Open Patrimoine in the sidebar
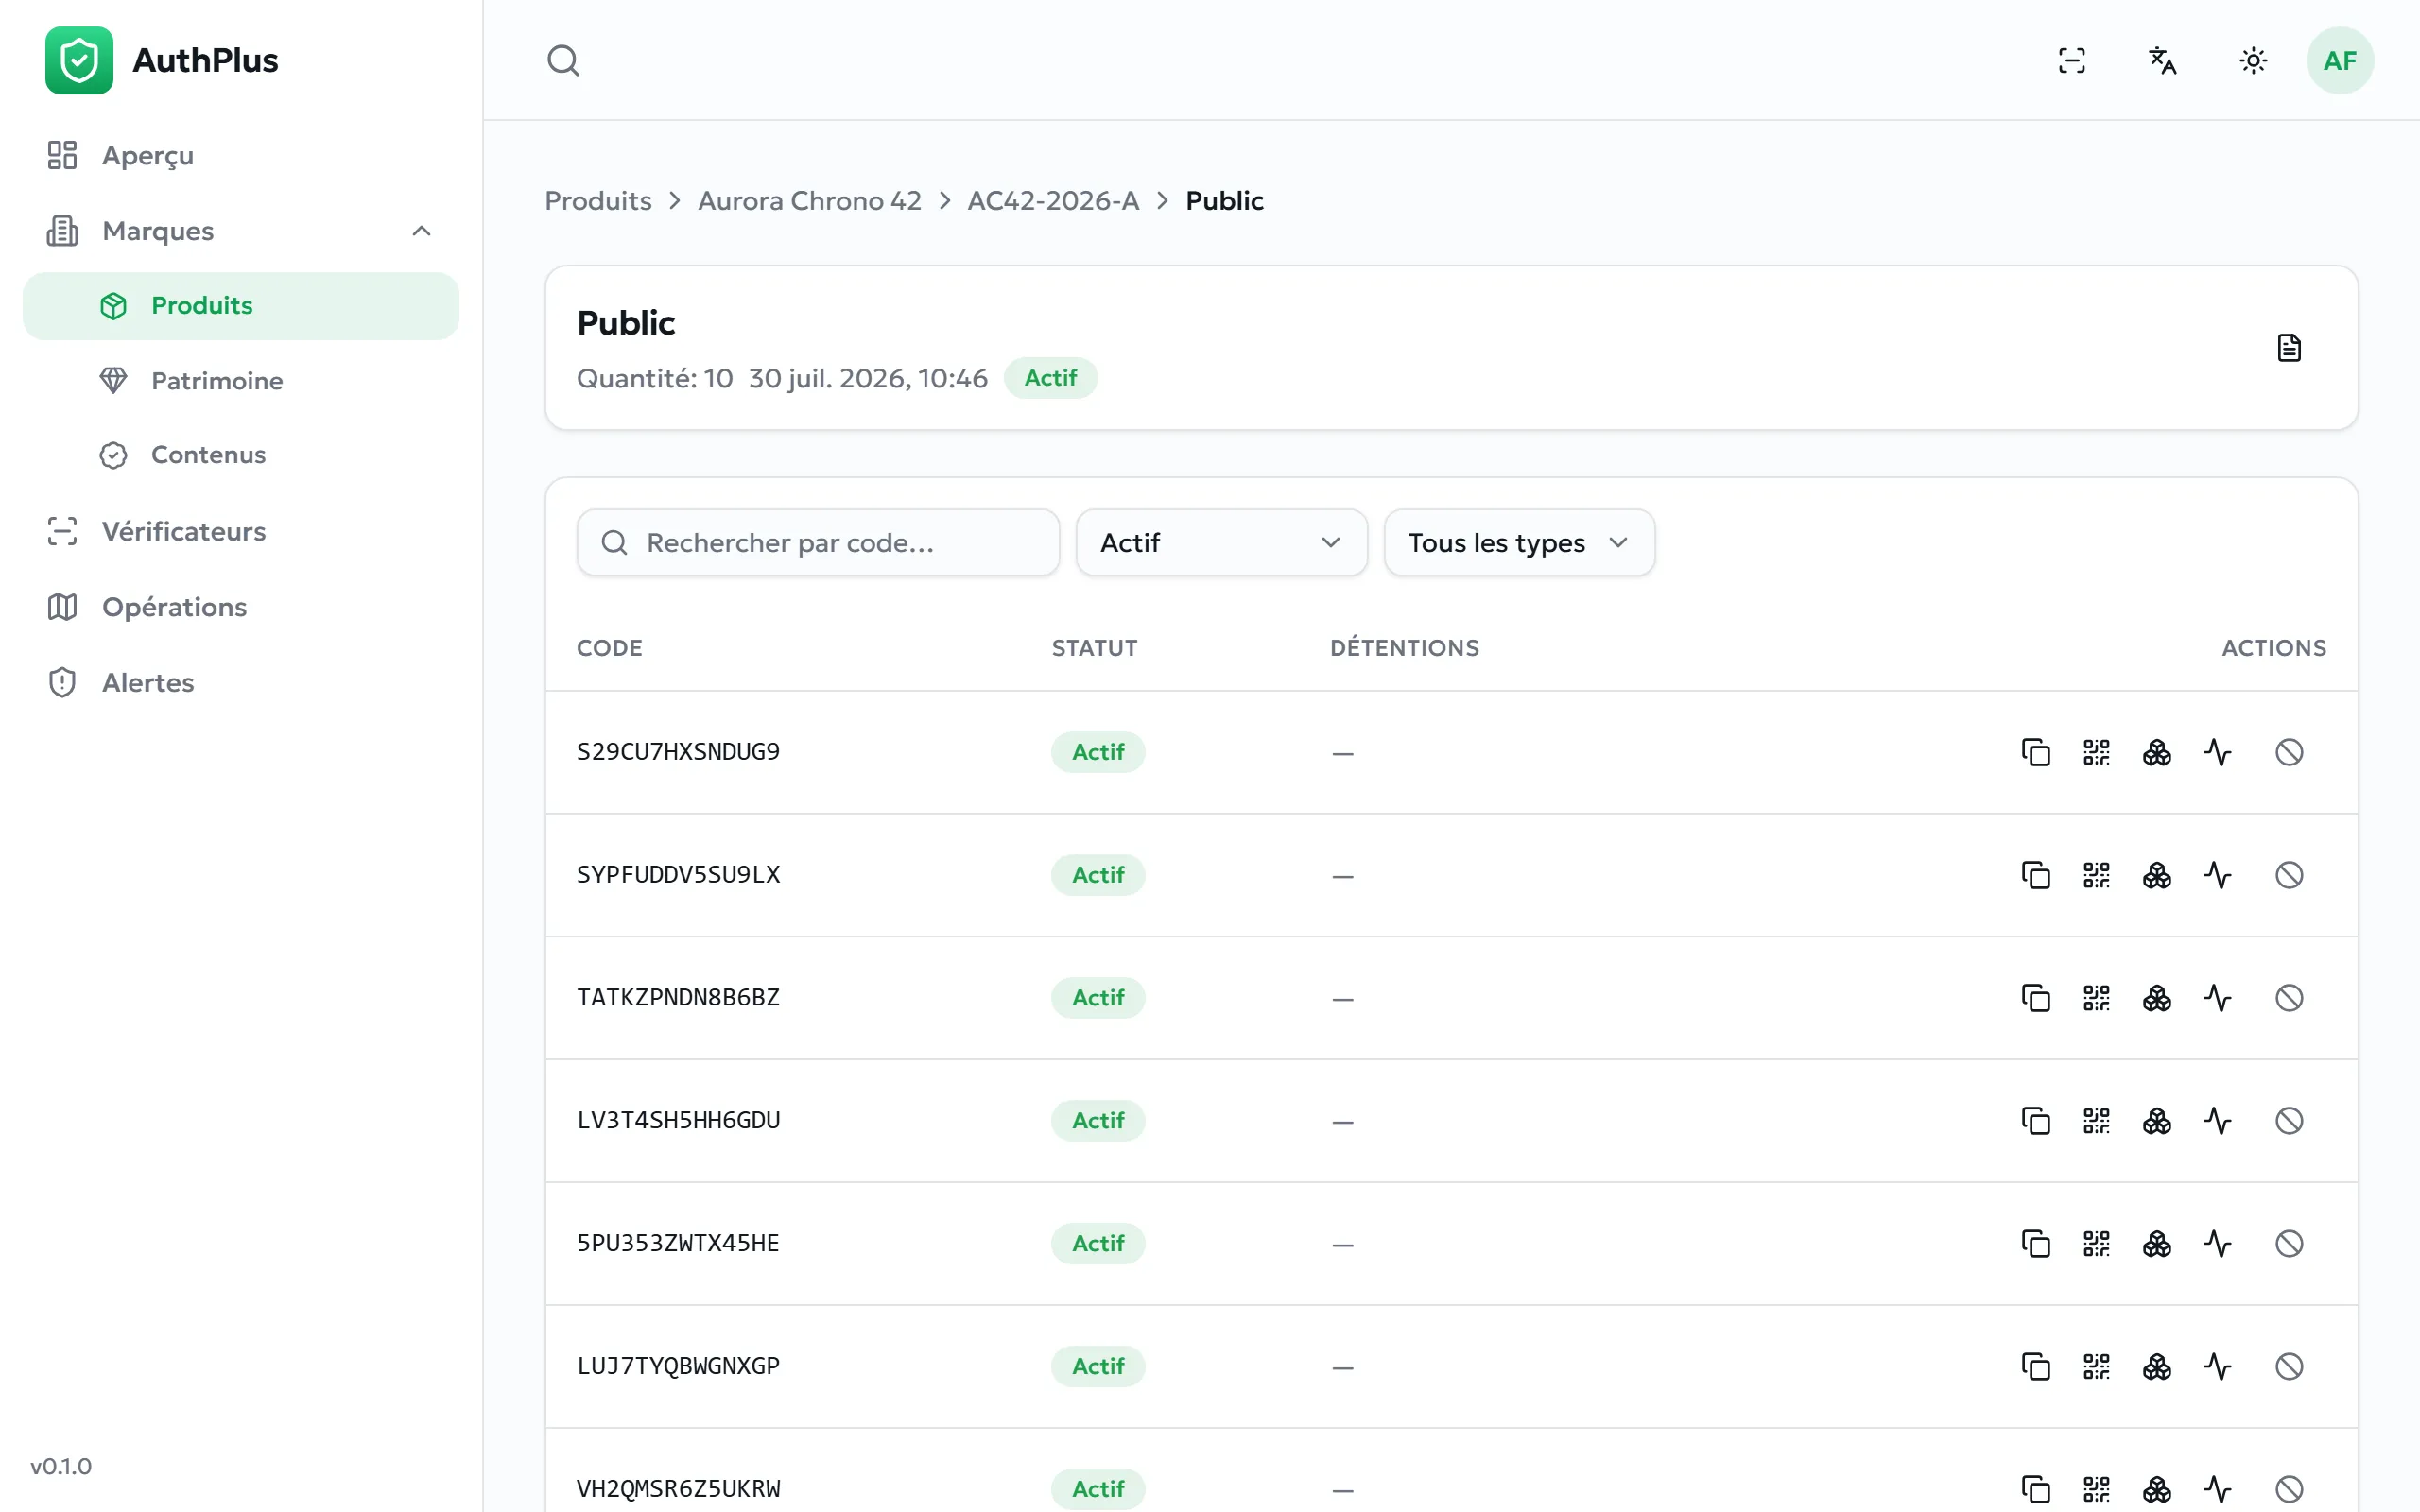The height and width of the screenshot is (1512, 2420). (240, 381)
